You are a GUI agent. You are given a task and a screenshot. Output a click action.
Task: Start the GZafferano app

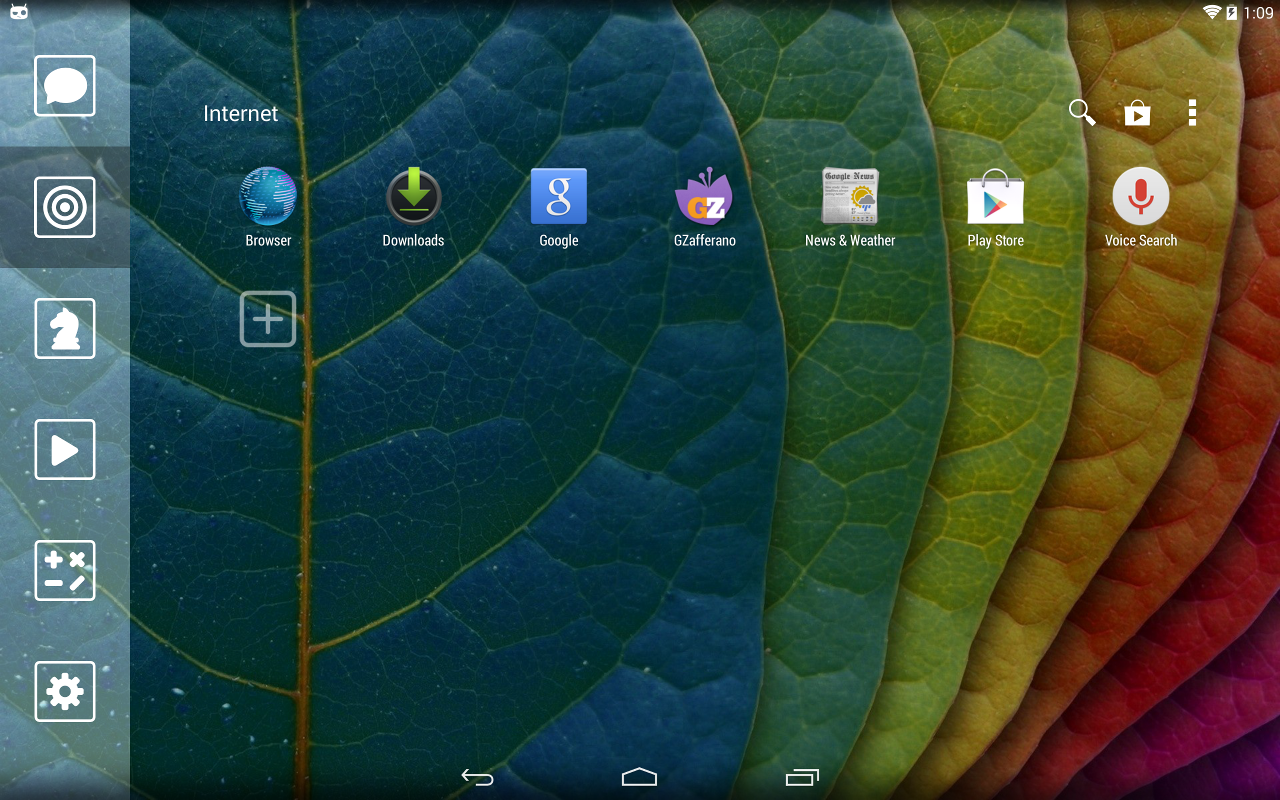[x=704, y=196]
